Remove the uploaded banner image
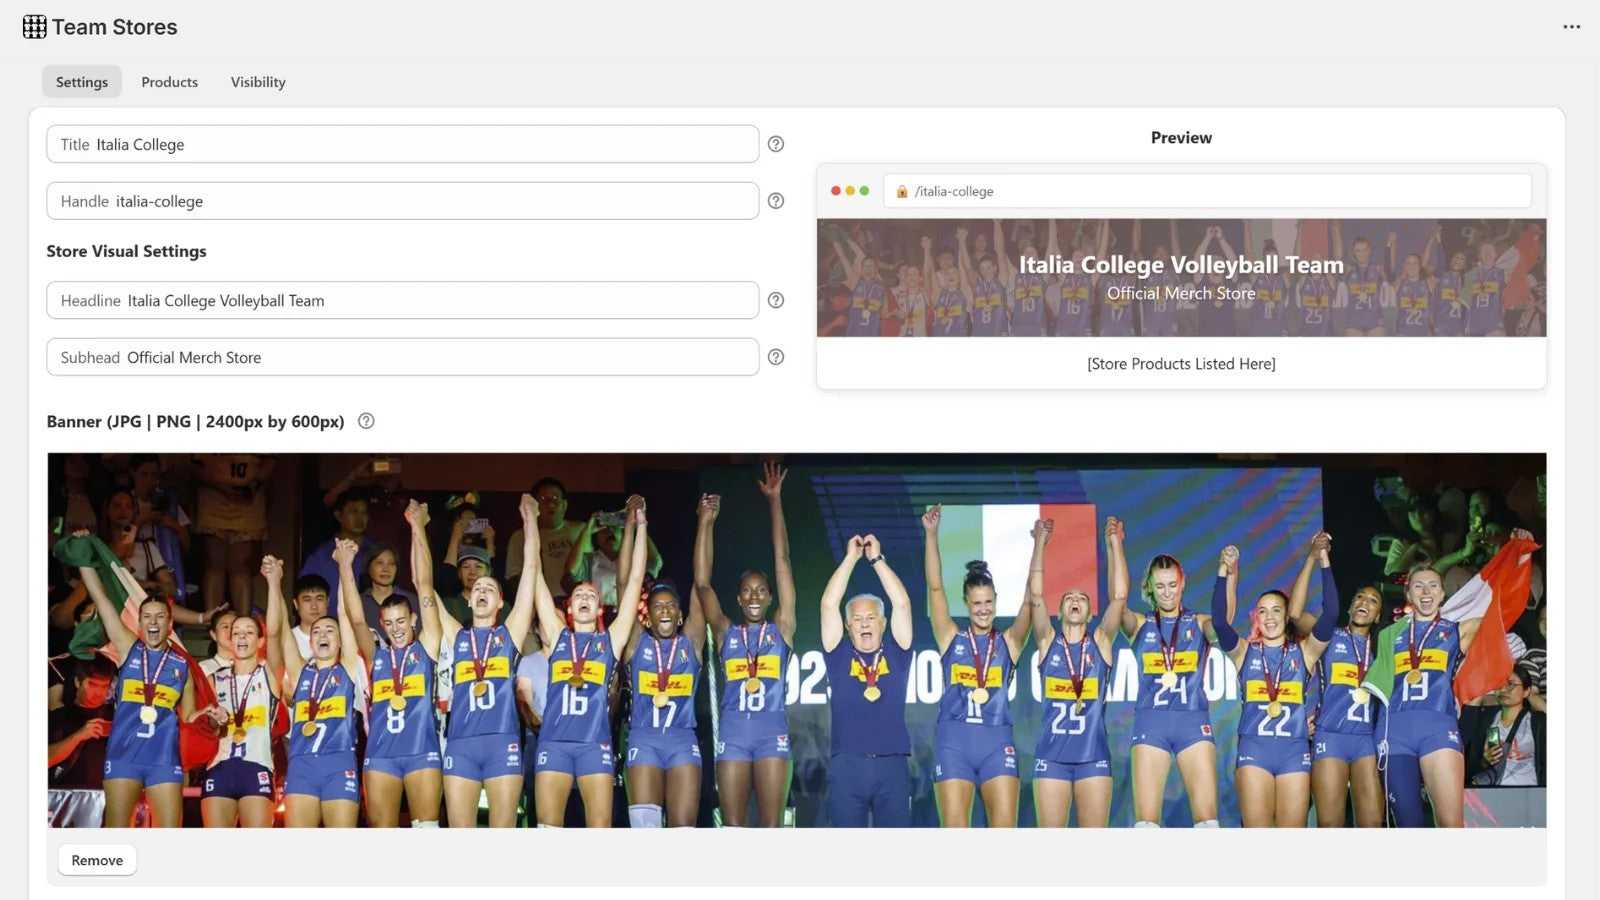The width and height of the screenshot is (1600, 900). [x=97, y=860]
